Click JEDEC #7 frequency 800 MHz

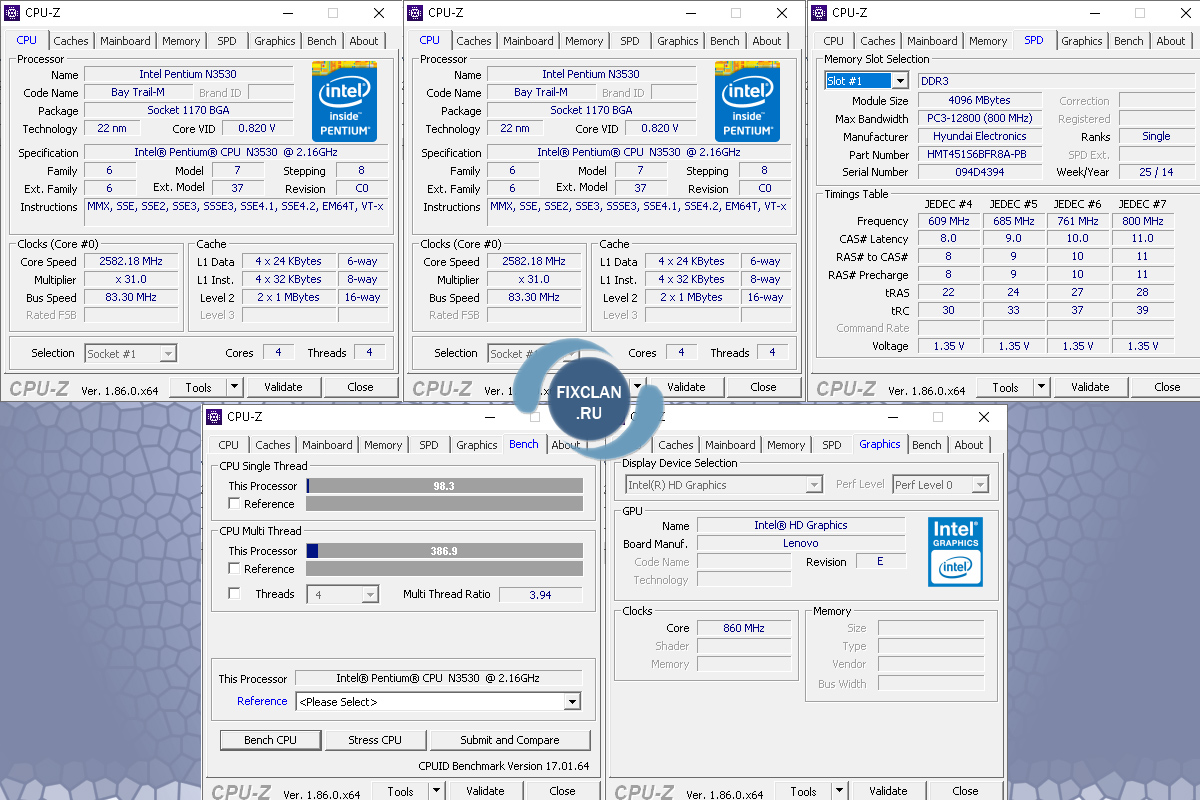(1142, 221)
